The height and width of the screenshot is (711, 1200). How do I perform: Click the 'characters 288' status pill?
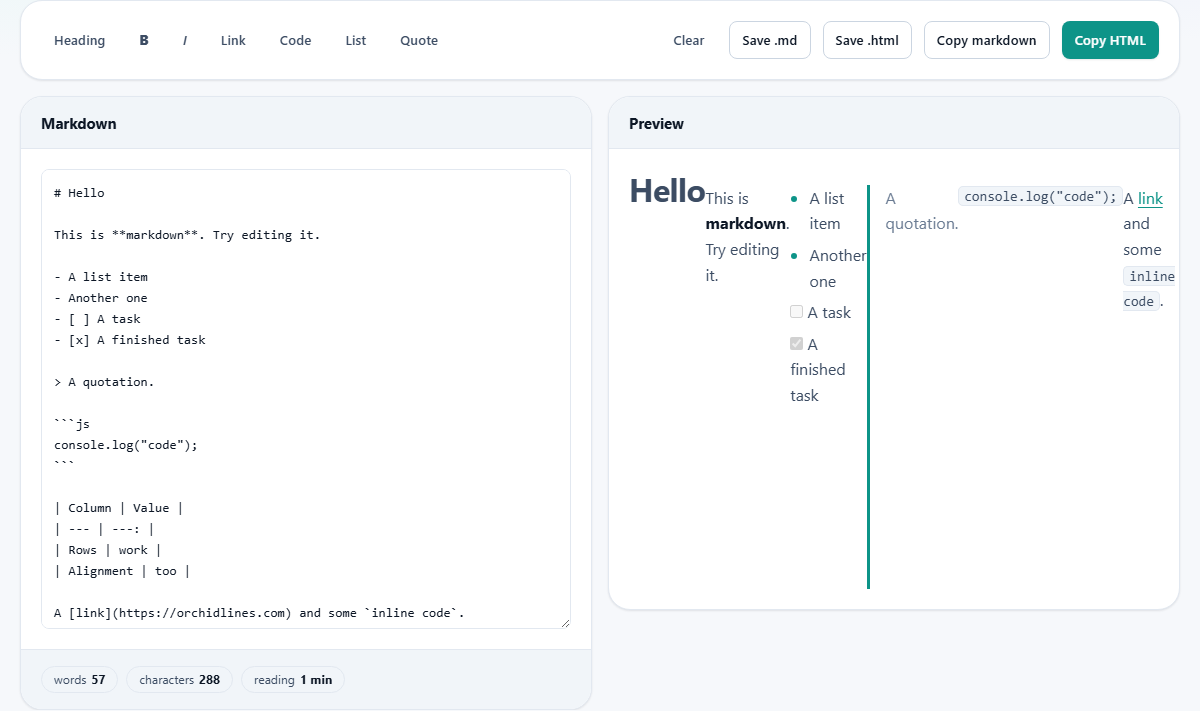[179, 680]
